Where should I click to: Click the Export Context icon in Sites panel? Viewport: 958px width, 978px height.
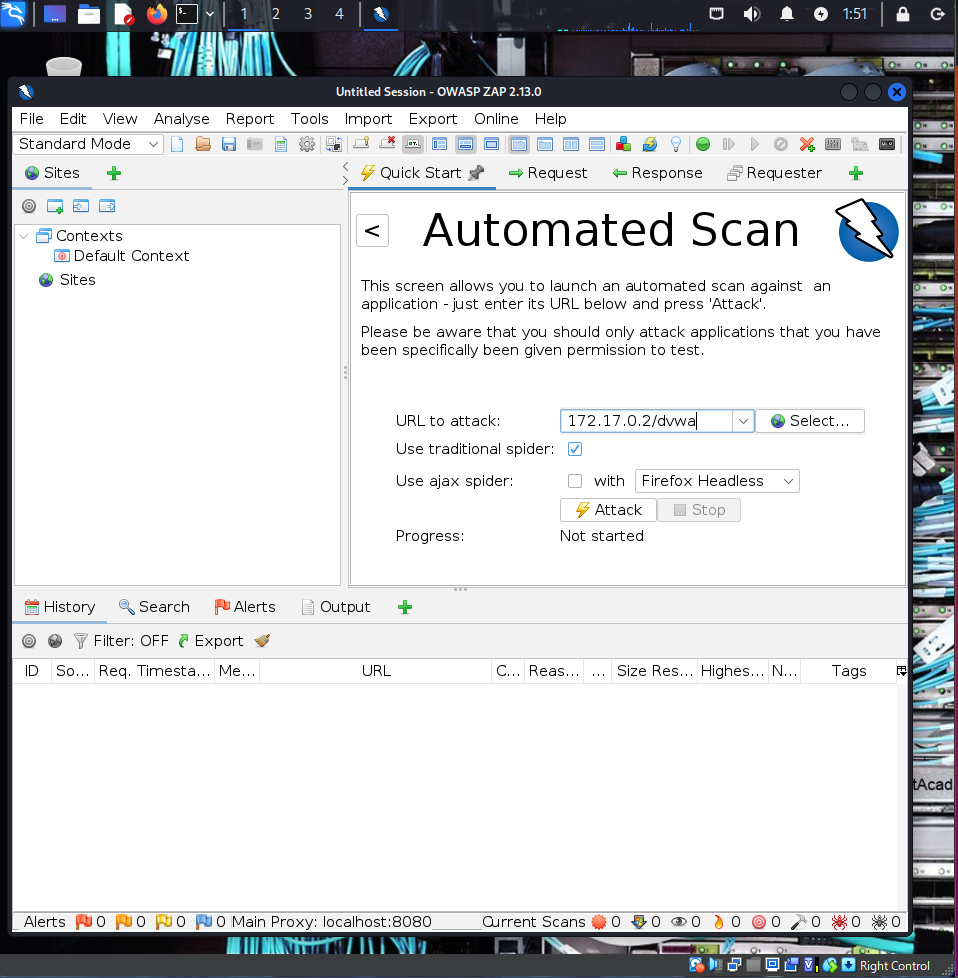point(107,206)
